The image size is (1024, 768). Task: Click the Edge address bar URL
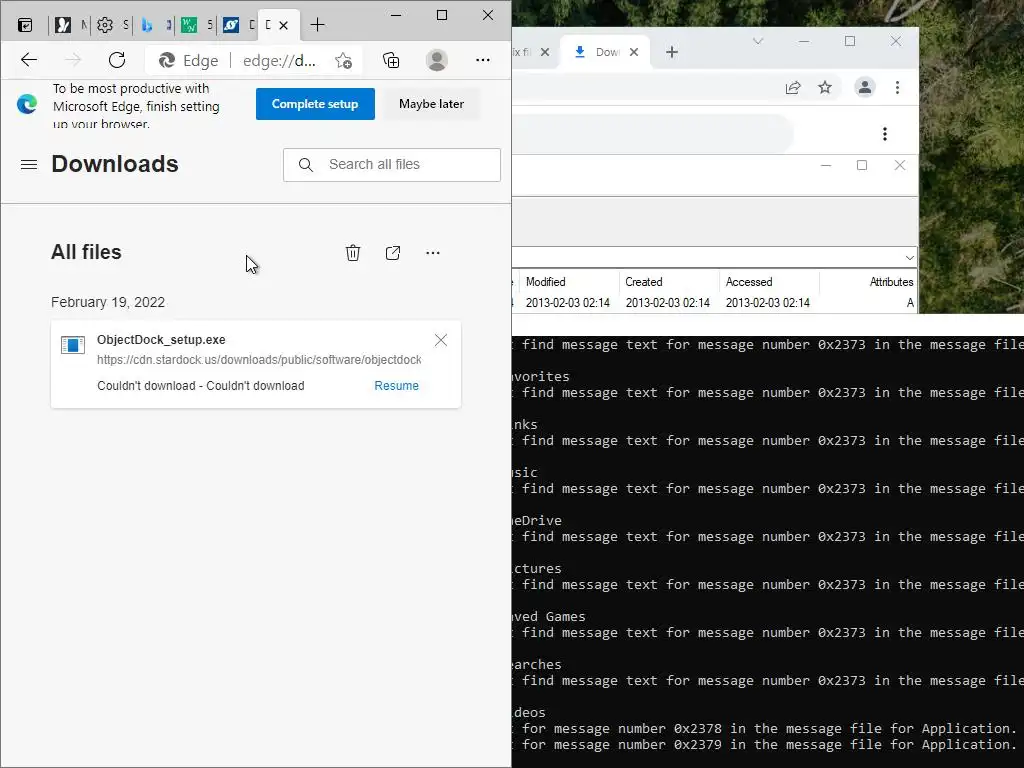pos(279,61)
